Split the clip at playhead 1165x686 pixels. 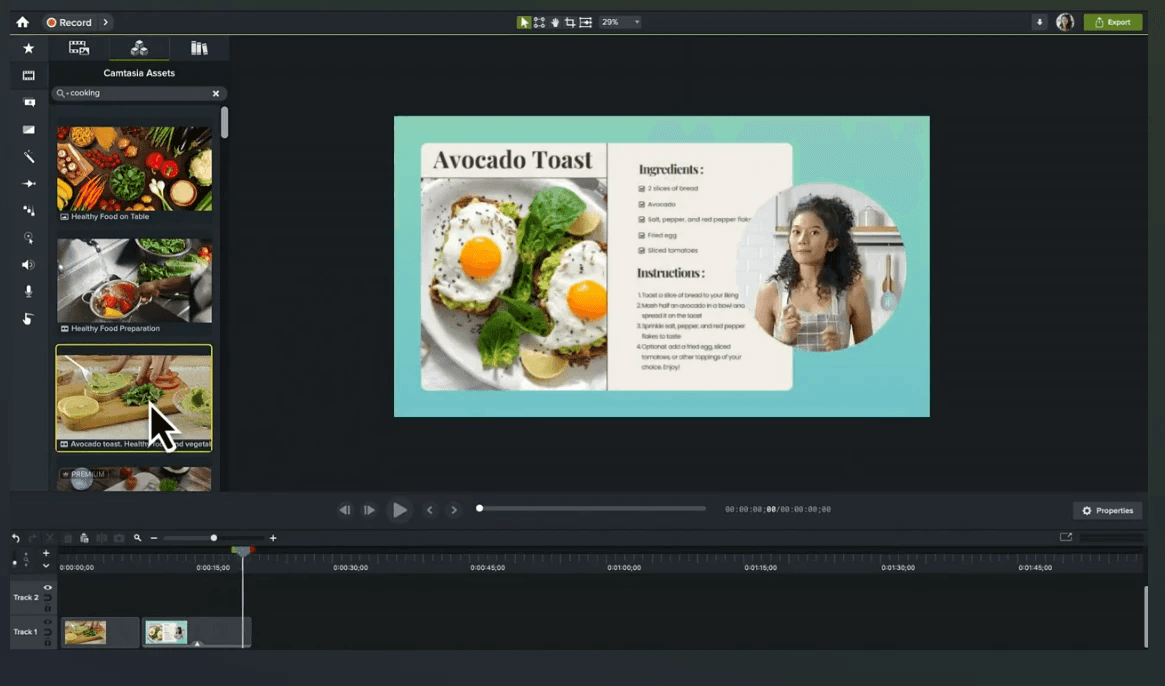(102, 538)
